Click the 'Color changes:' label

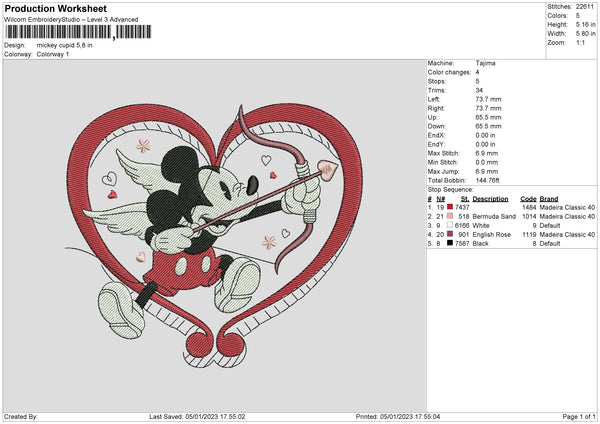[449, 72]
